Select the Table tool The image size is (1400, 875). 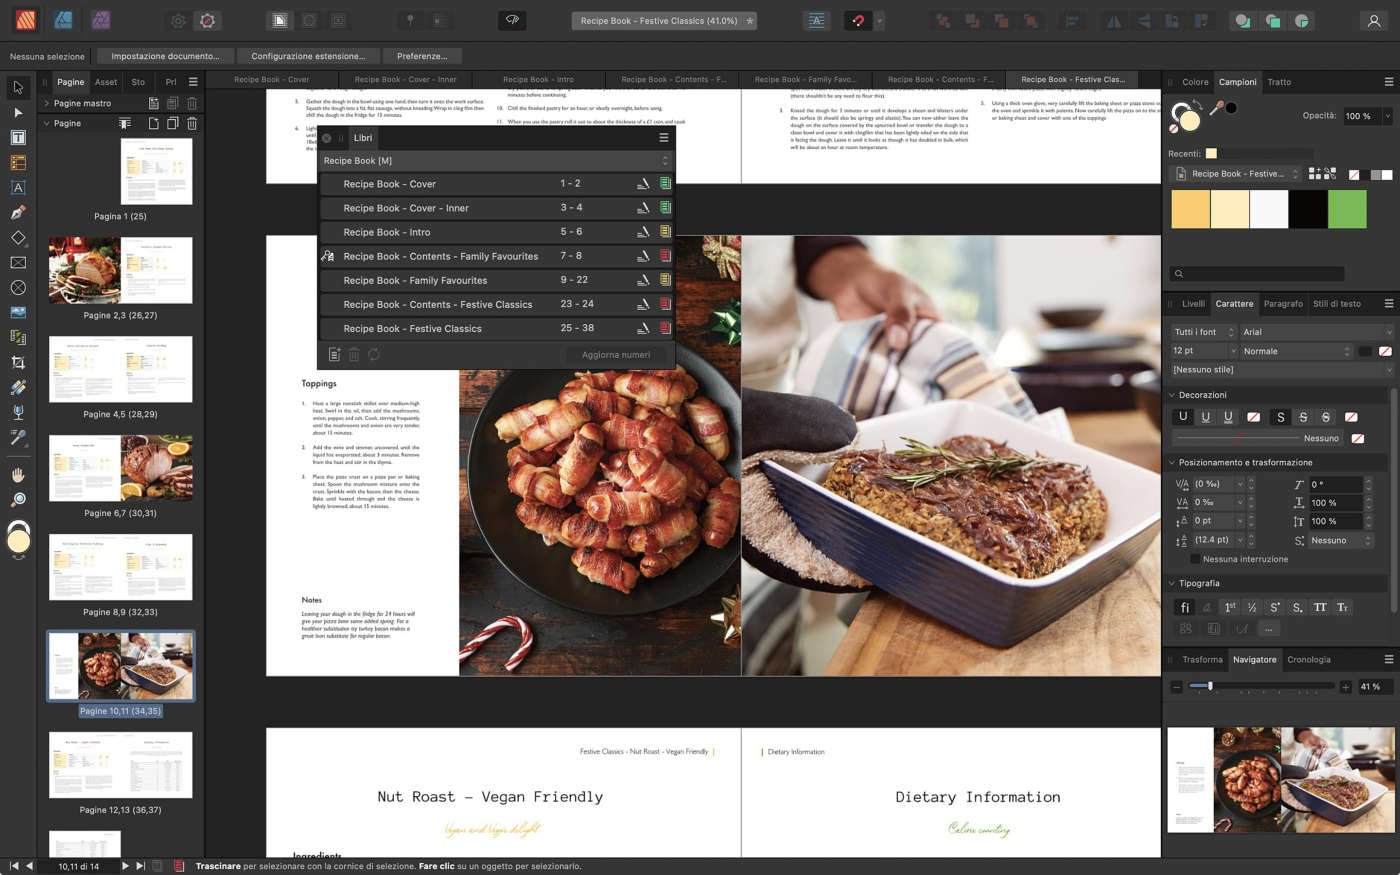tap(18, 163)
